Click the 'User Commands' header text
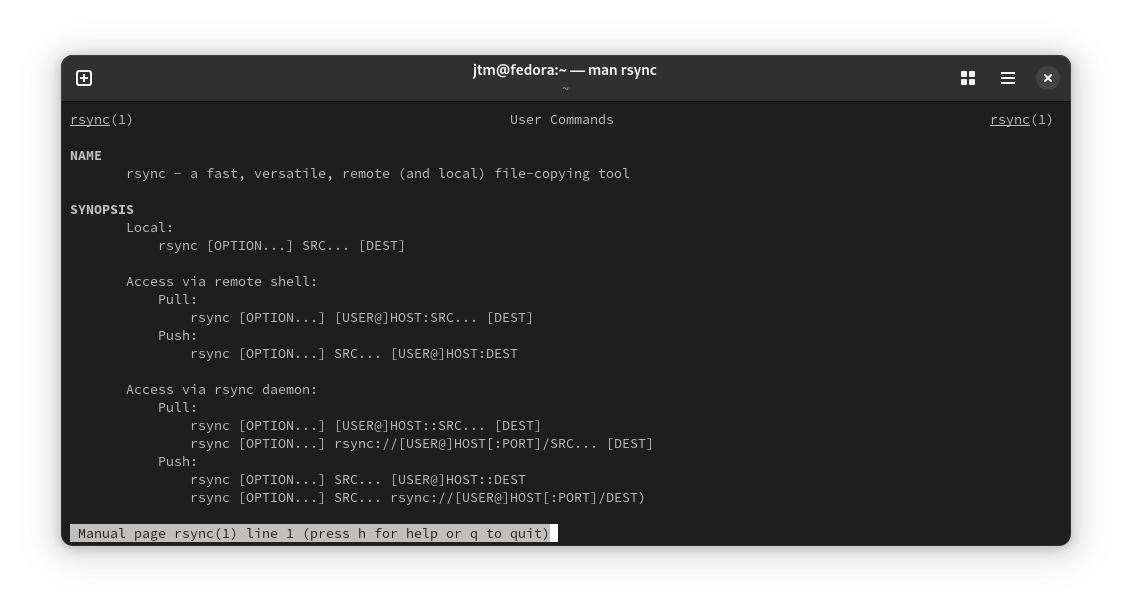Screen dimensions: 1132x613 point(562,120)
